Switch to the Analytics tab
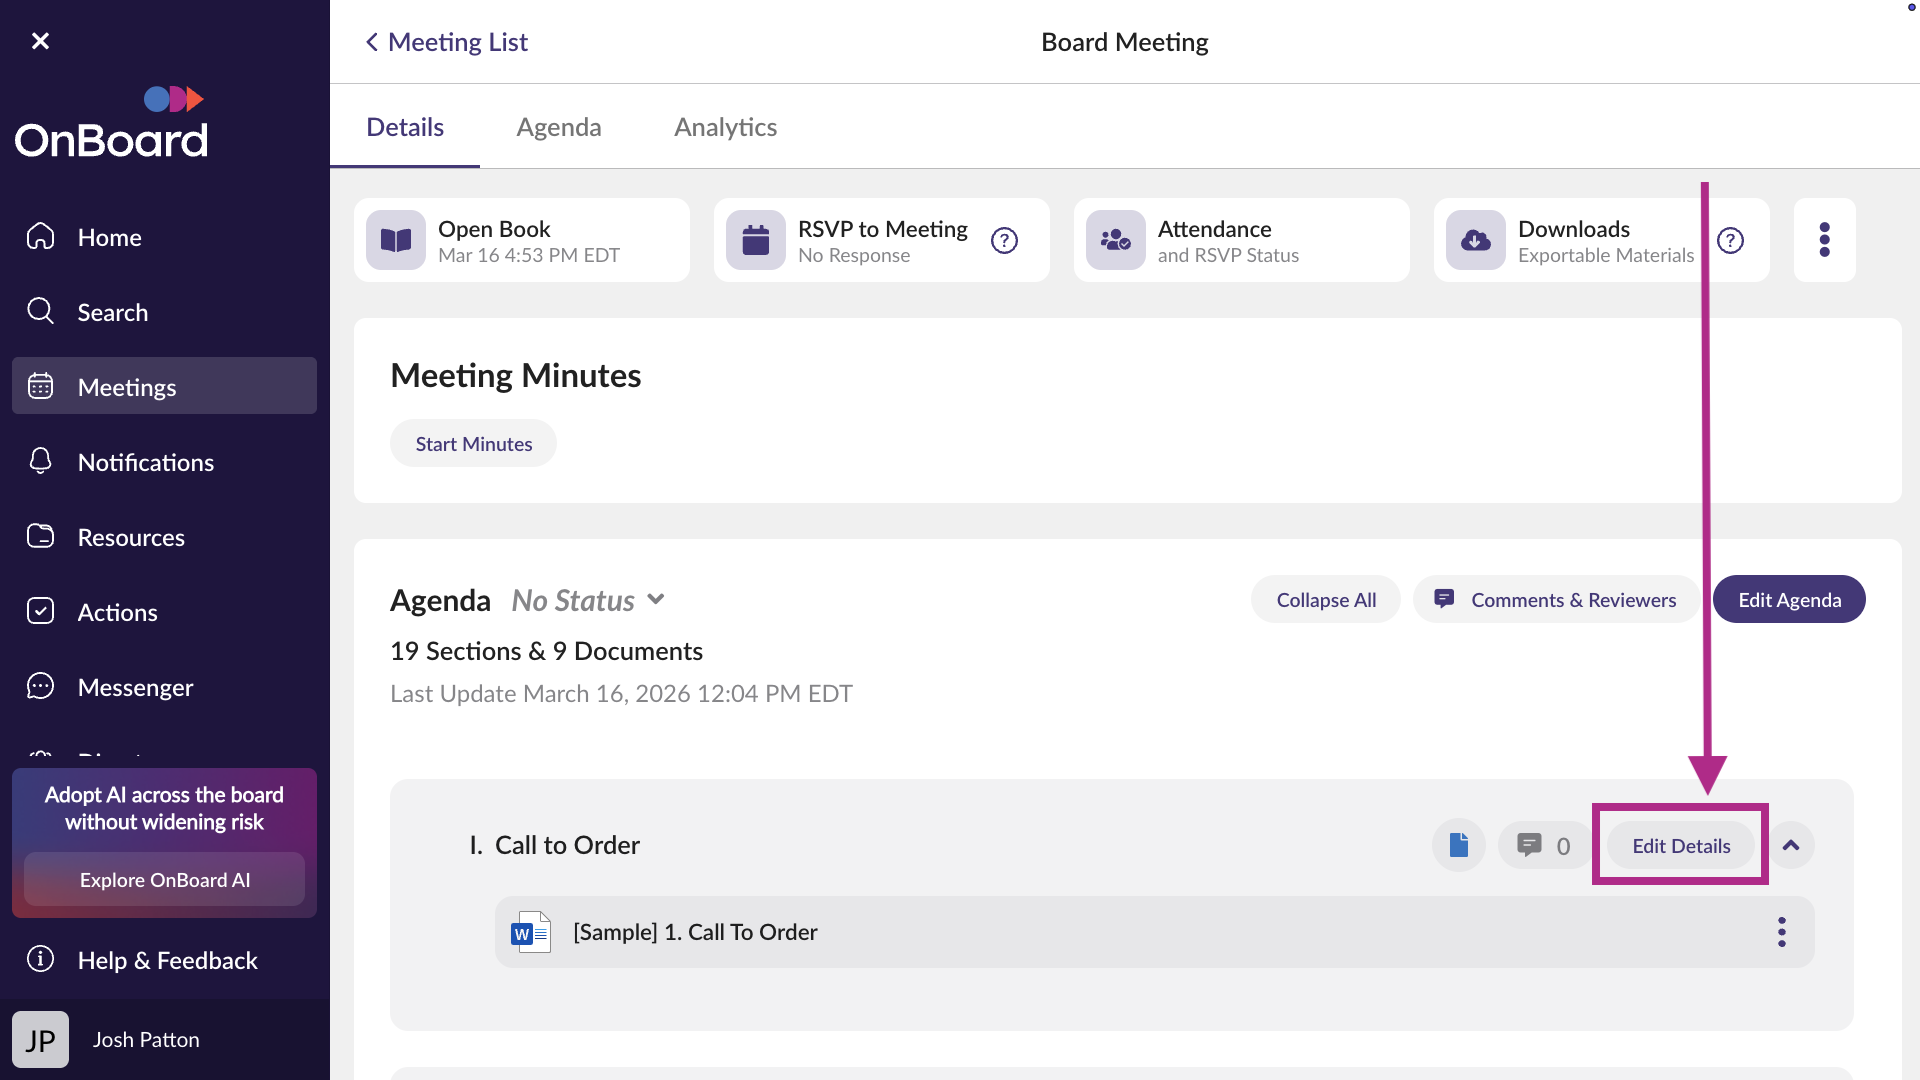Viewport: 1920px width, 1080px height. tap(725, 127)
